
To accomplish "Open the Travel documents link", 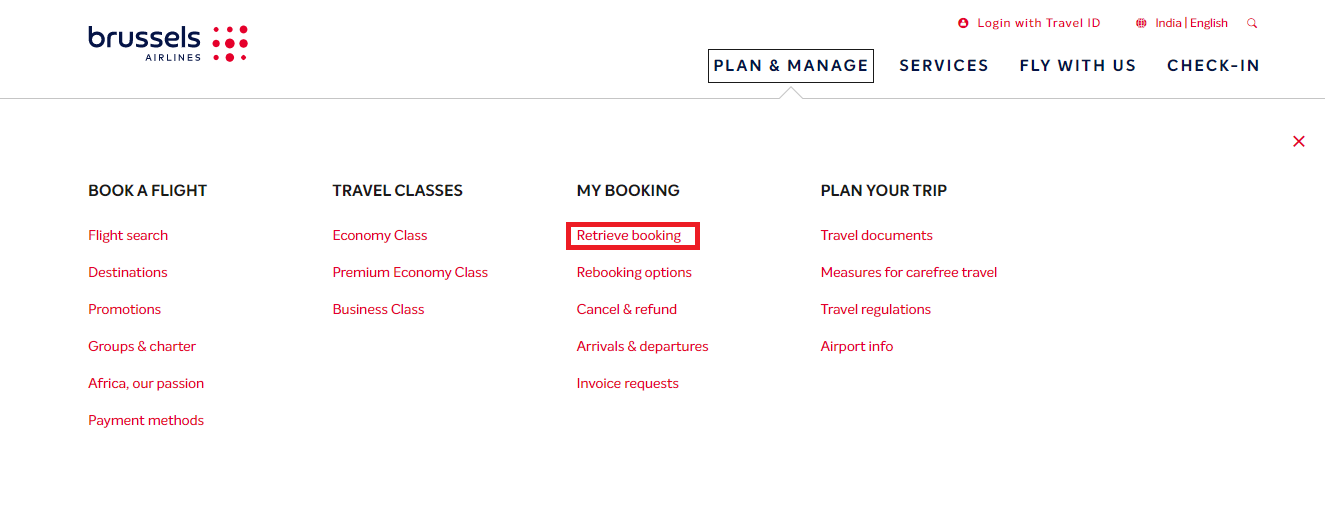I will coord(877,236).
